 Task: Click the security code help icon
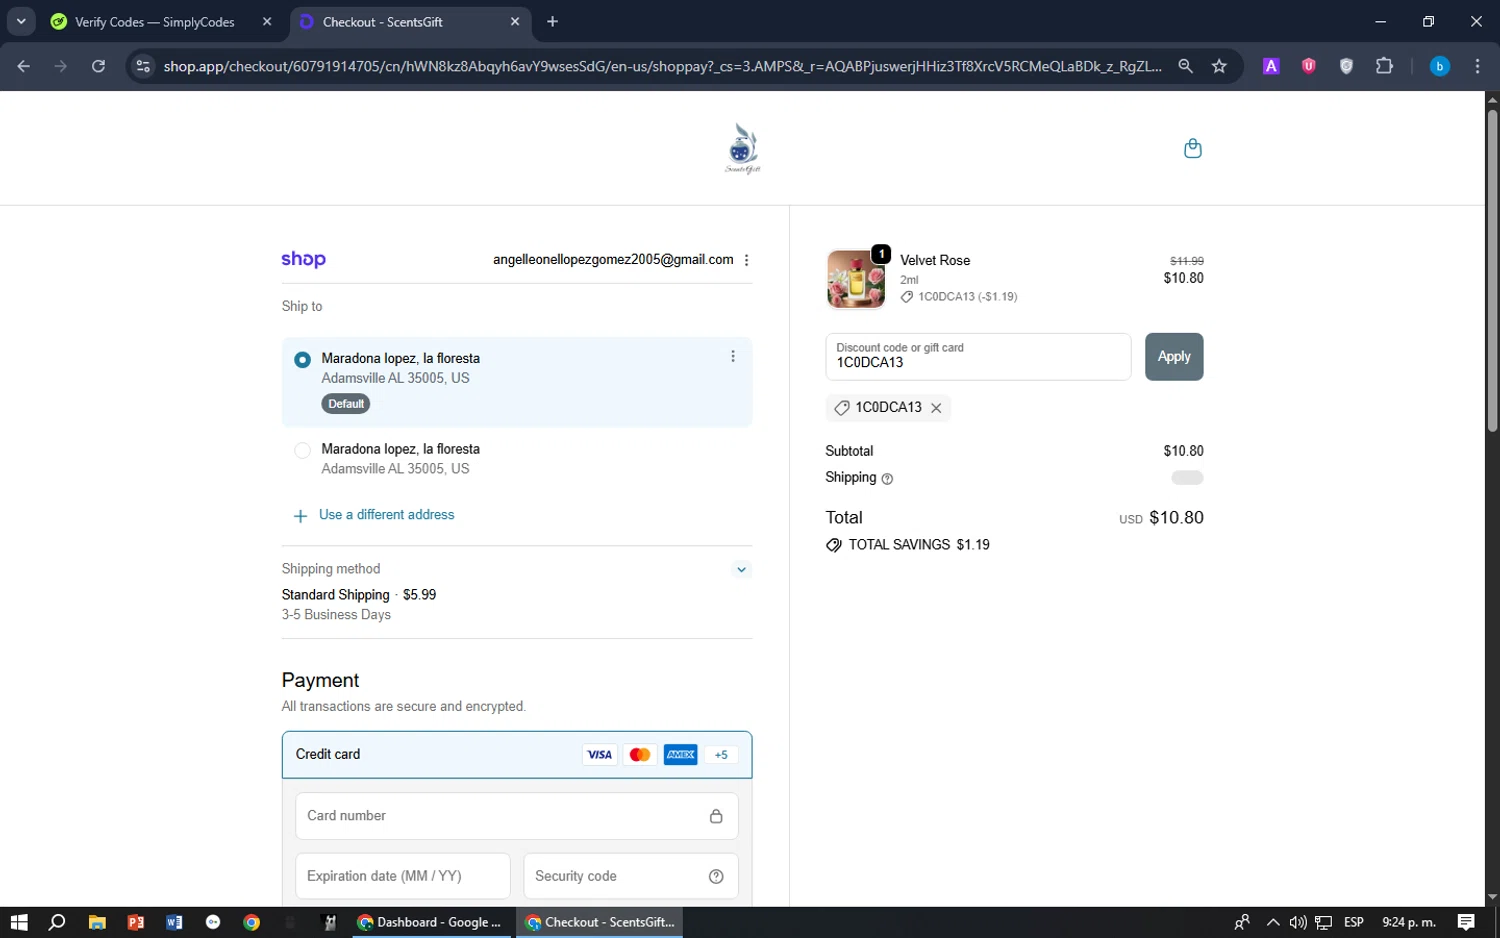(716, 876)
